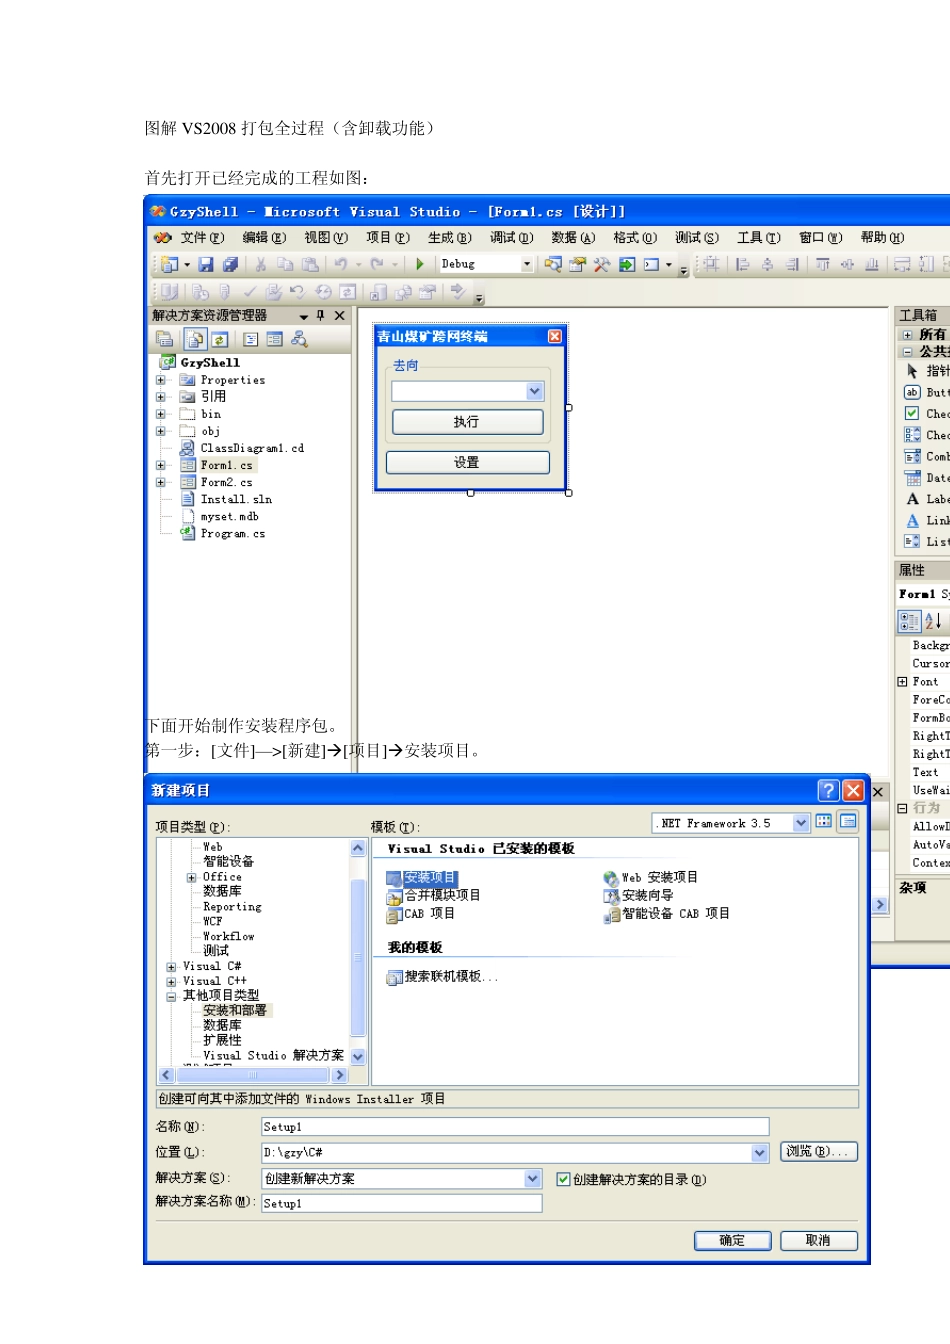
Task: Toggle the 创建解决方案的目录 checkbox
Action: pyautogui.click(x=563, y=1179)
